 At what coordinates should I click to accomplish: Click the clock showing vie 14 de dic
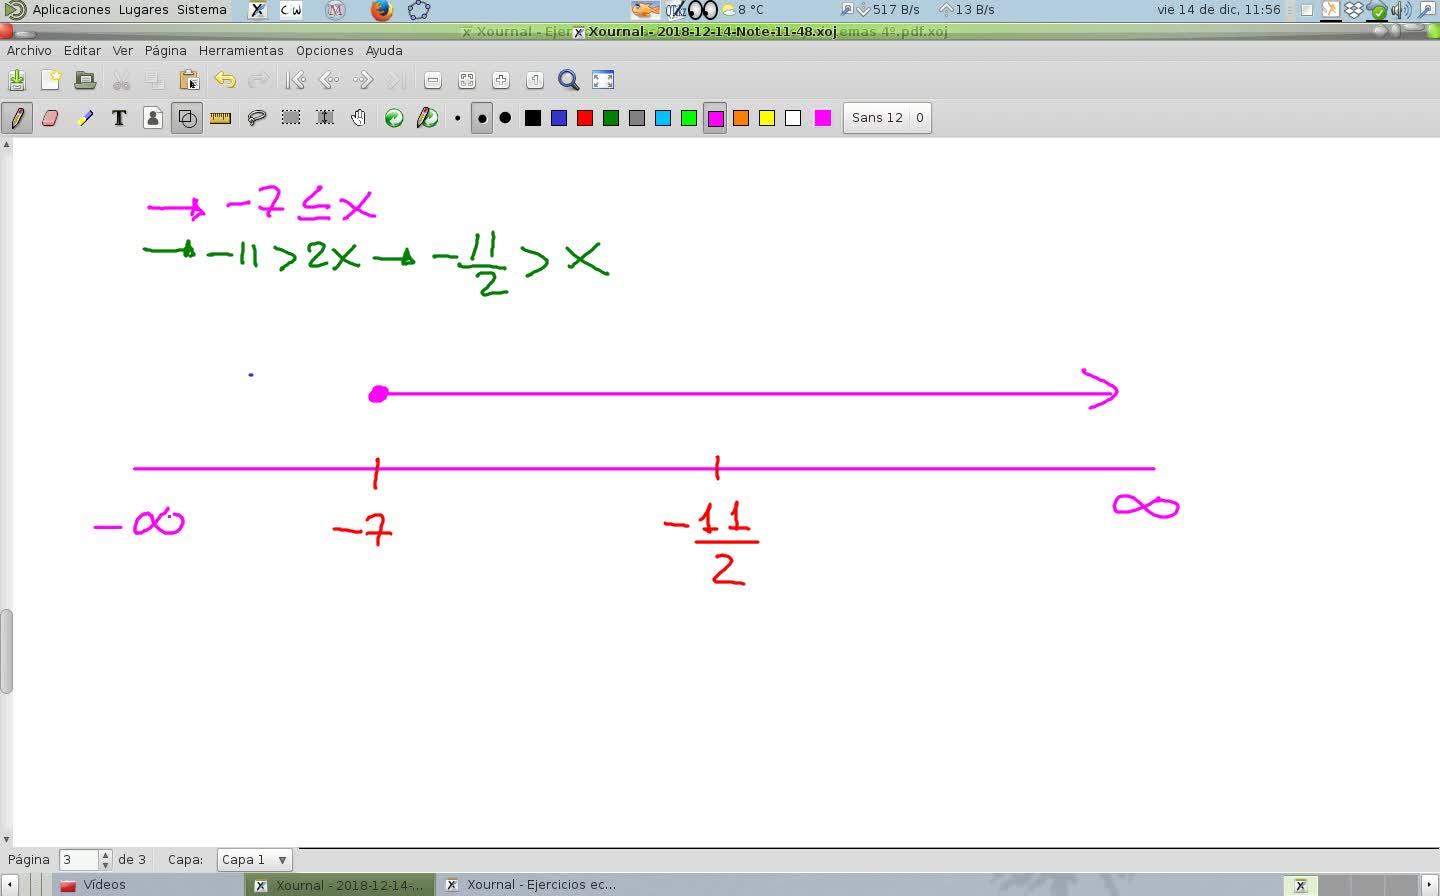pyautogui.click(x=1219, y=9)
